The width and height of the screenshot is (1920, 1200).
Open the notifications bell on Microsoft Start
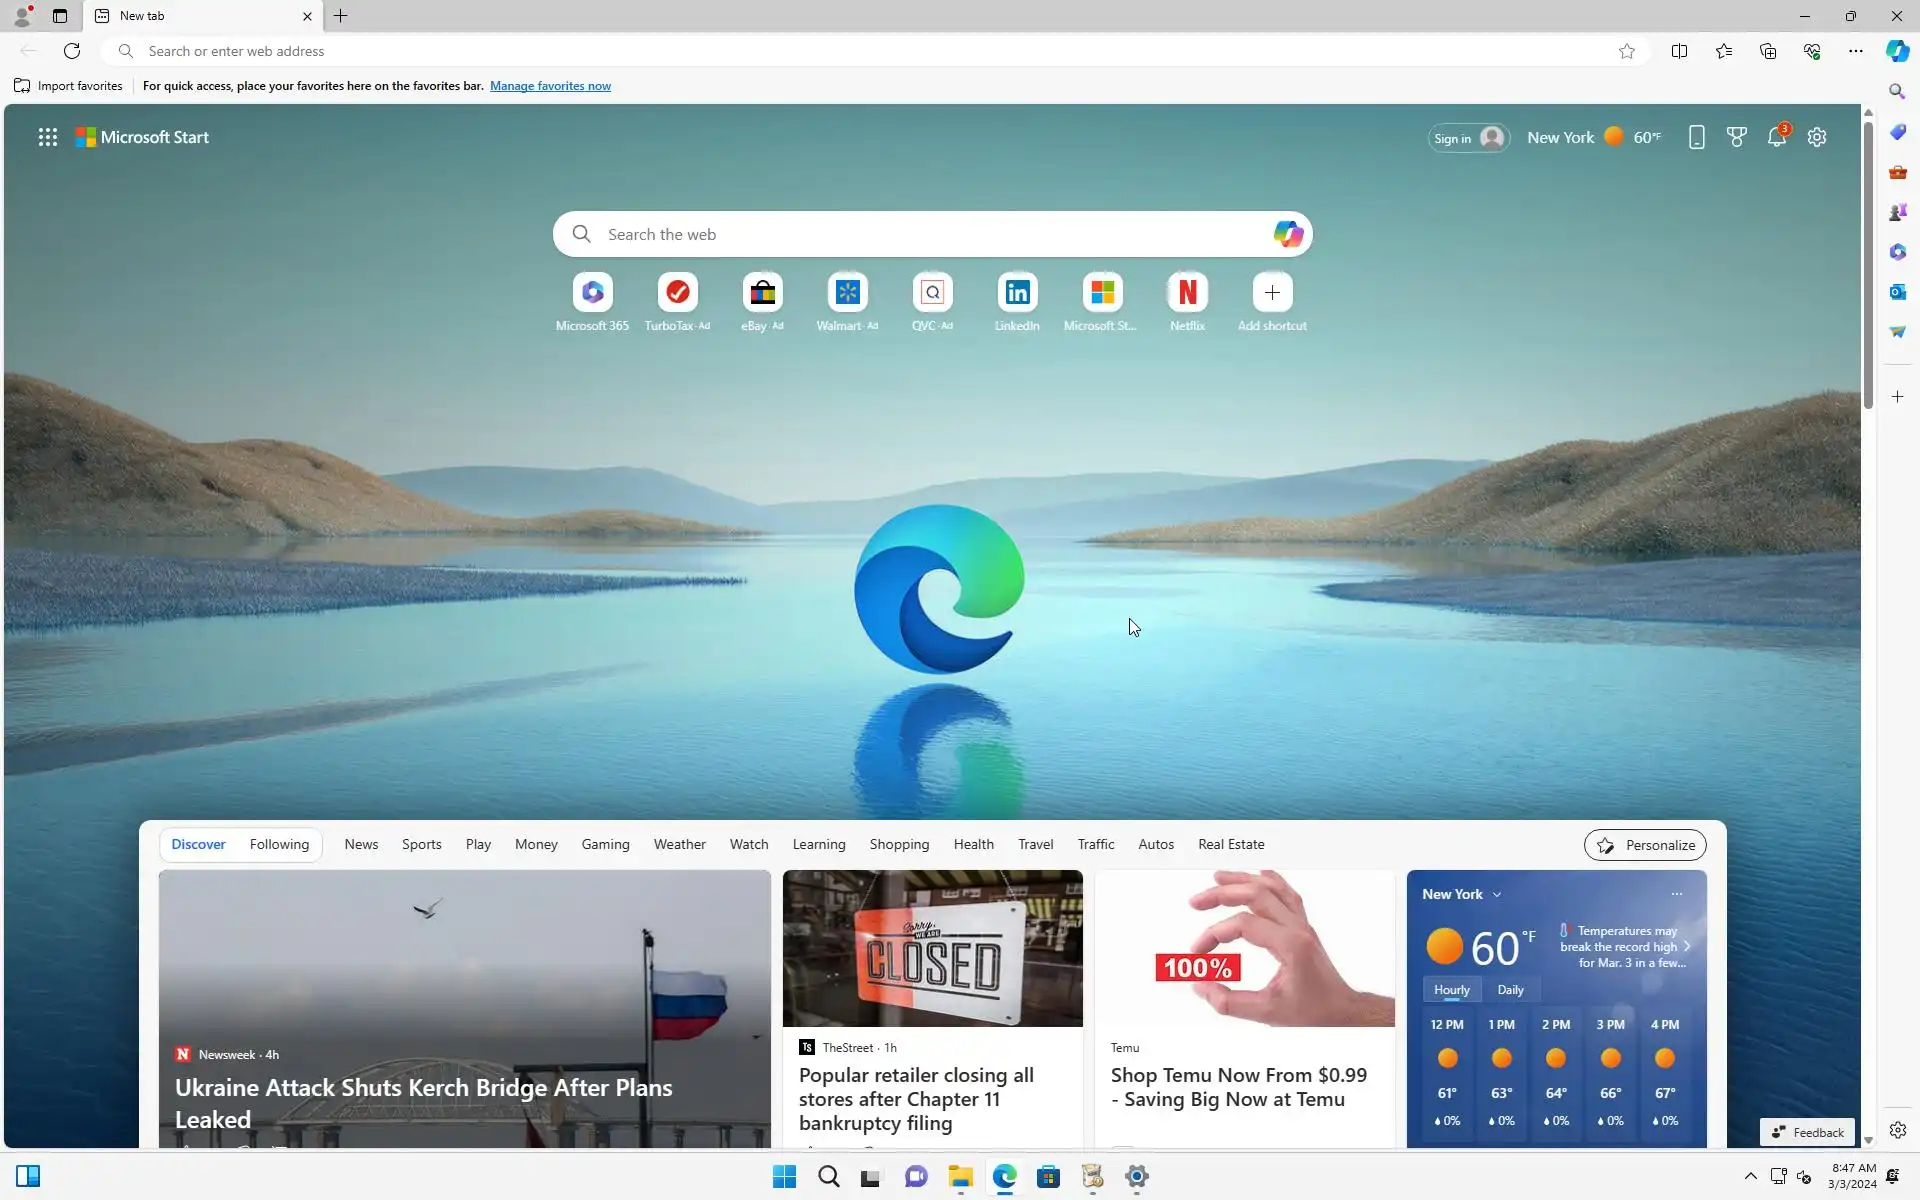pos(1776,137)
